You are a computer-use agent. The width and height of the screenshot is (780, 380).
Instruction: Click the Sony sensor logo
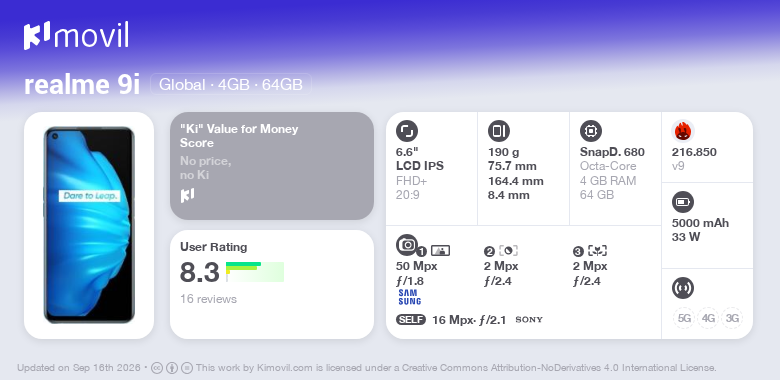(529, 320)
